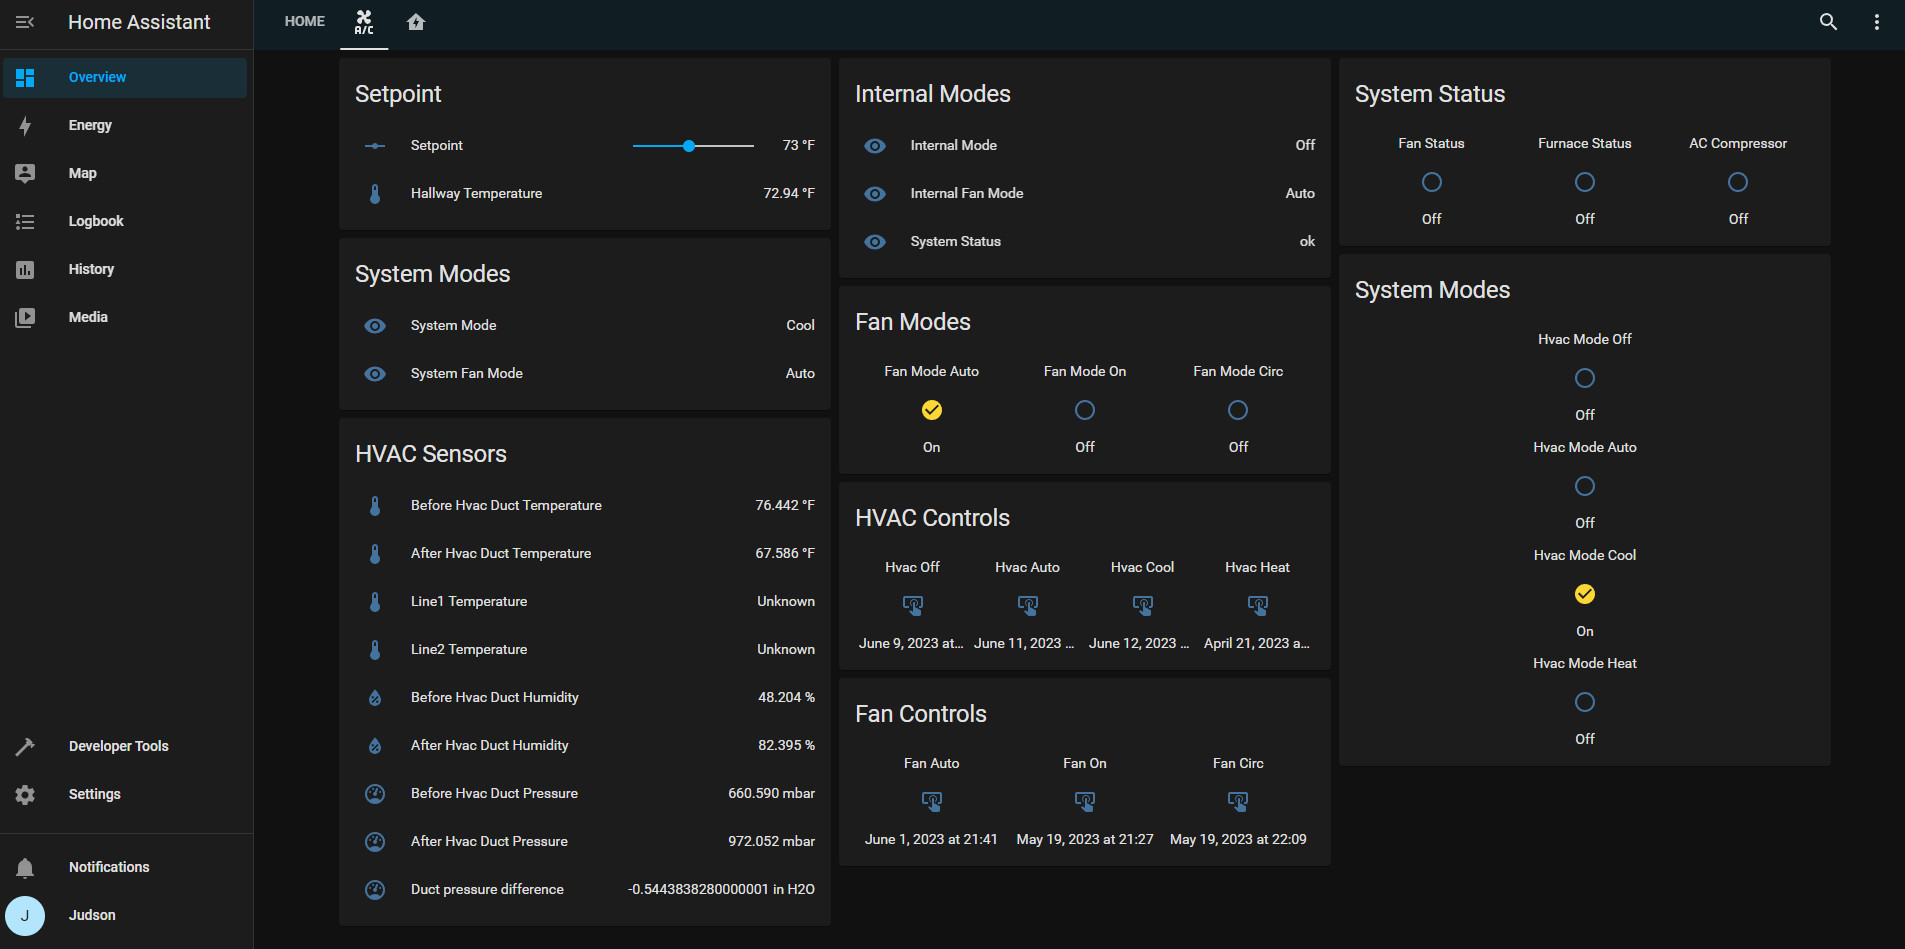1905x949 pixels.
Task: Open Developer Tools
Action: coord(25,745)
